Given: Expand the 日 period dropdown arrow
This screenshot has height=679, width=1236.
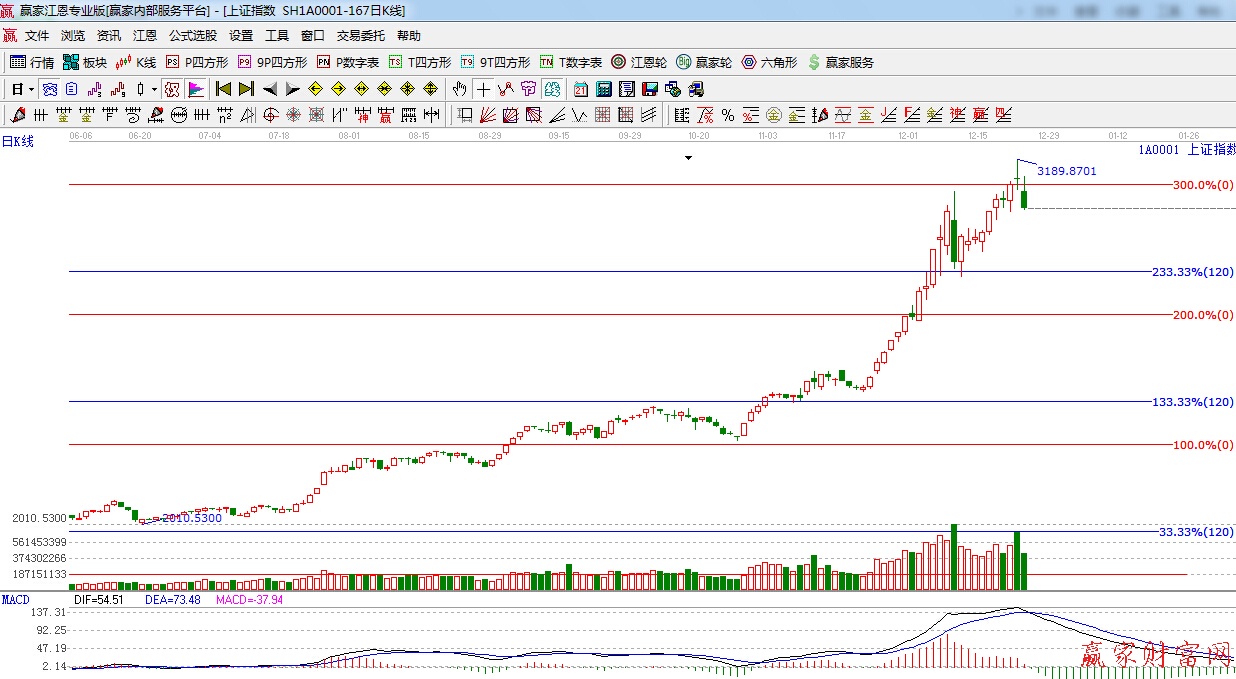Looking at the screenshot, I should 32,89.
